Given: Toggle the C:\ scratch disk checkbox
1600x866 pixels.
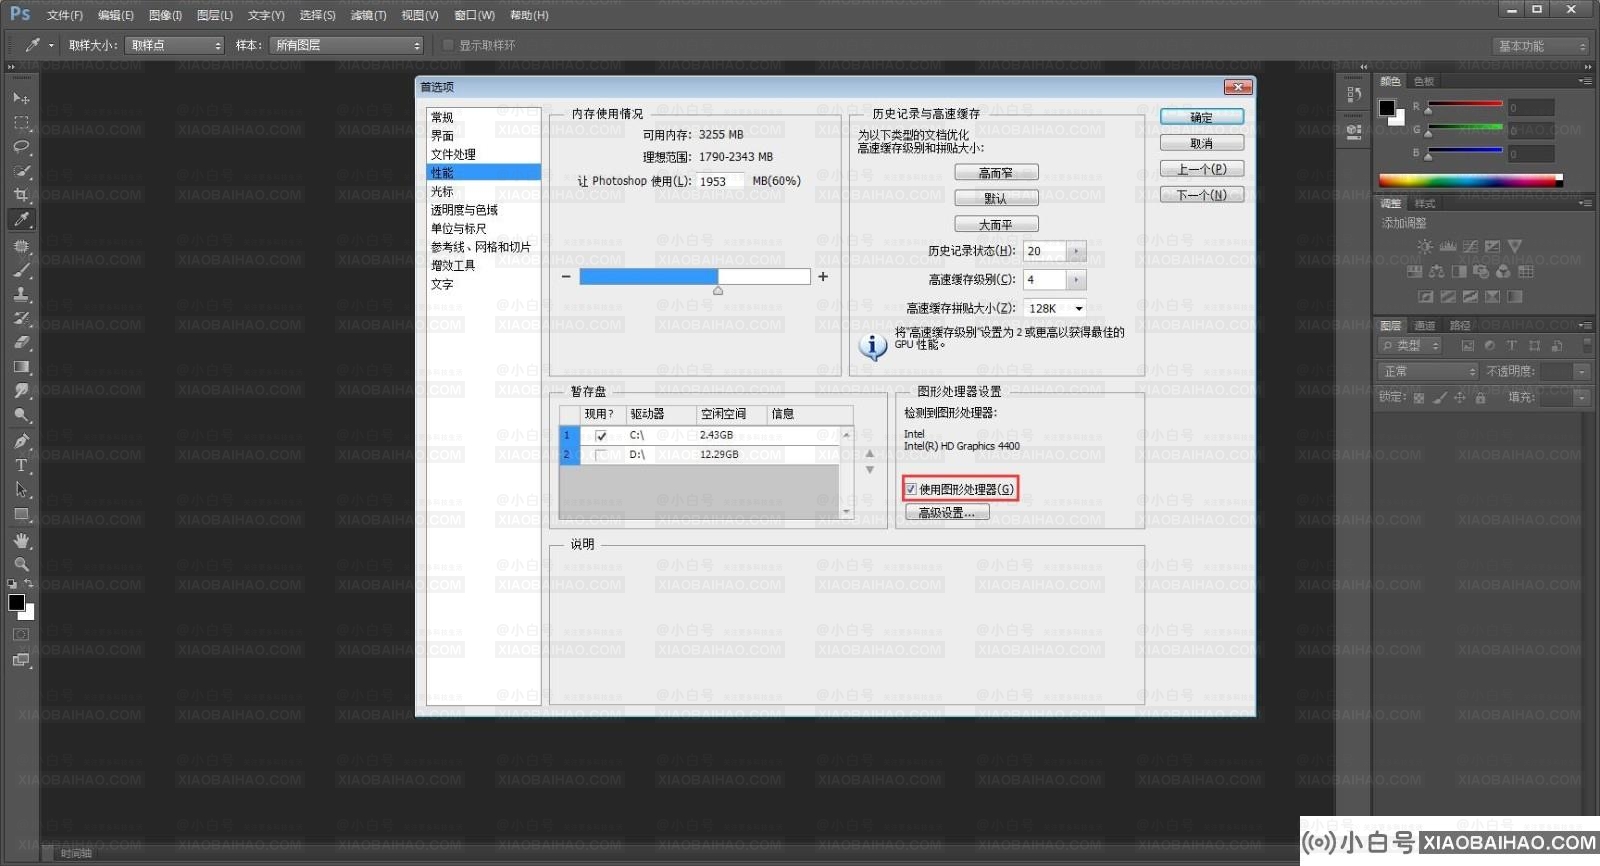Looking at the screenshot, I should (601, 436).
